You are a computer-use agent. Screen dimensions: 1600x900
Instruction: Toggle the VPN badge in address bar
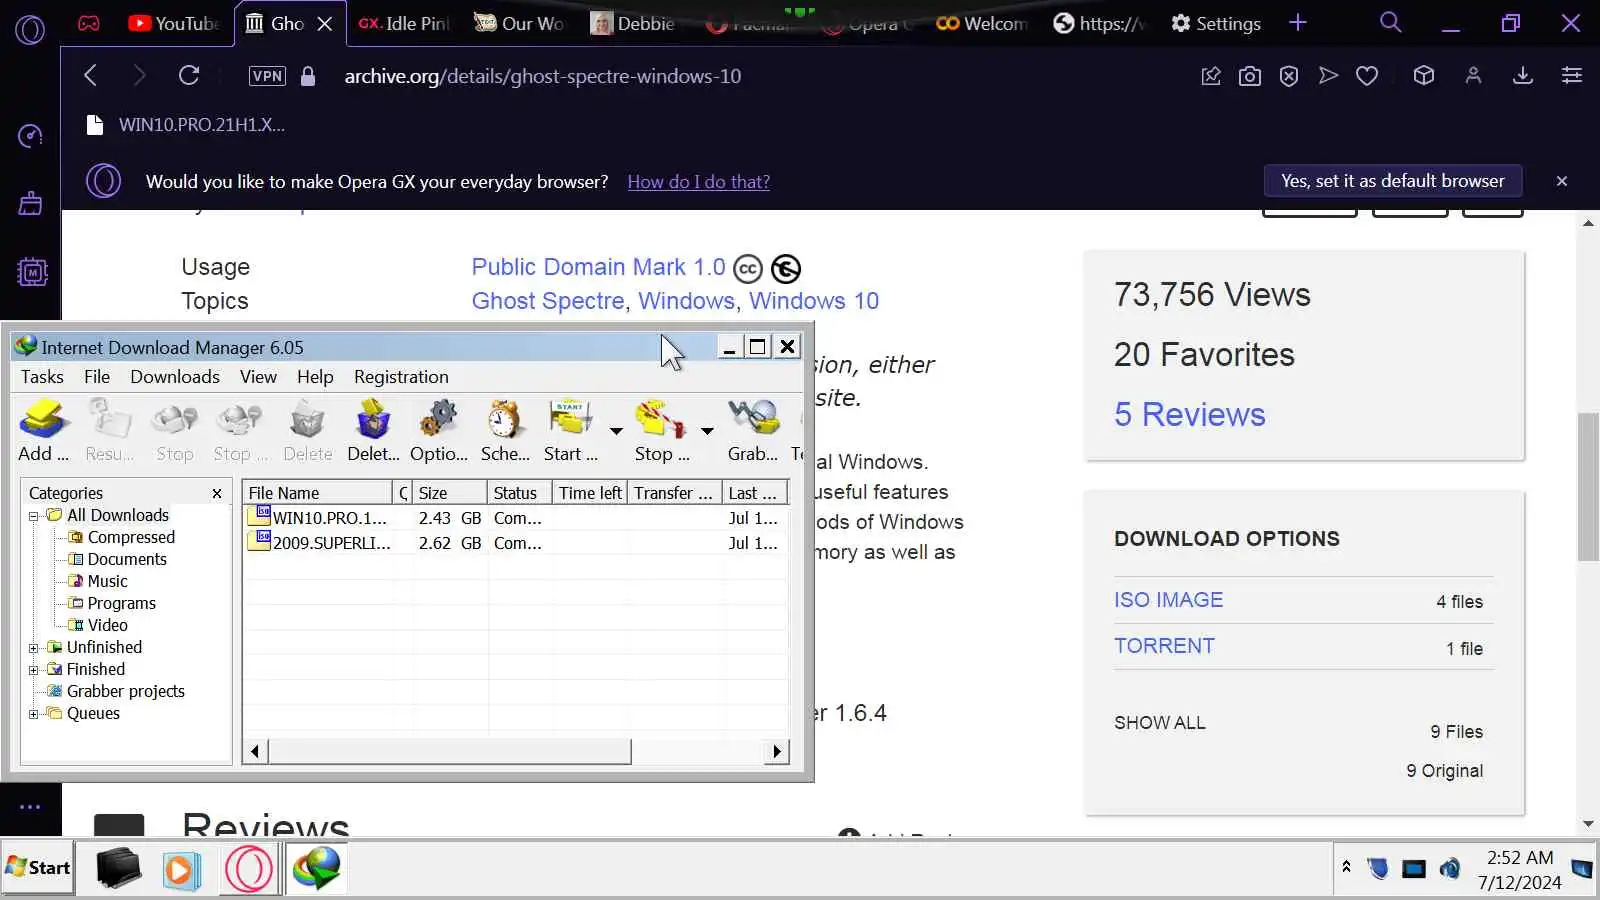point(267,76)
